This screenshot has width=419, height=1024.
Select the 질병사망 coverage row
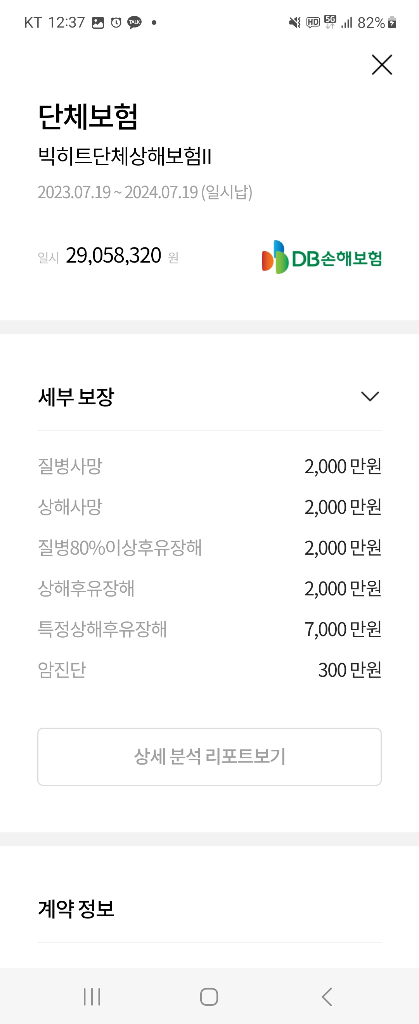[210, 467]
